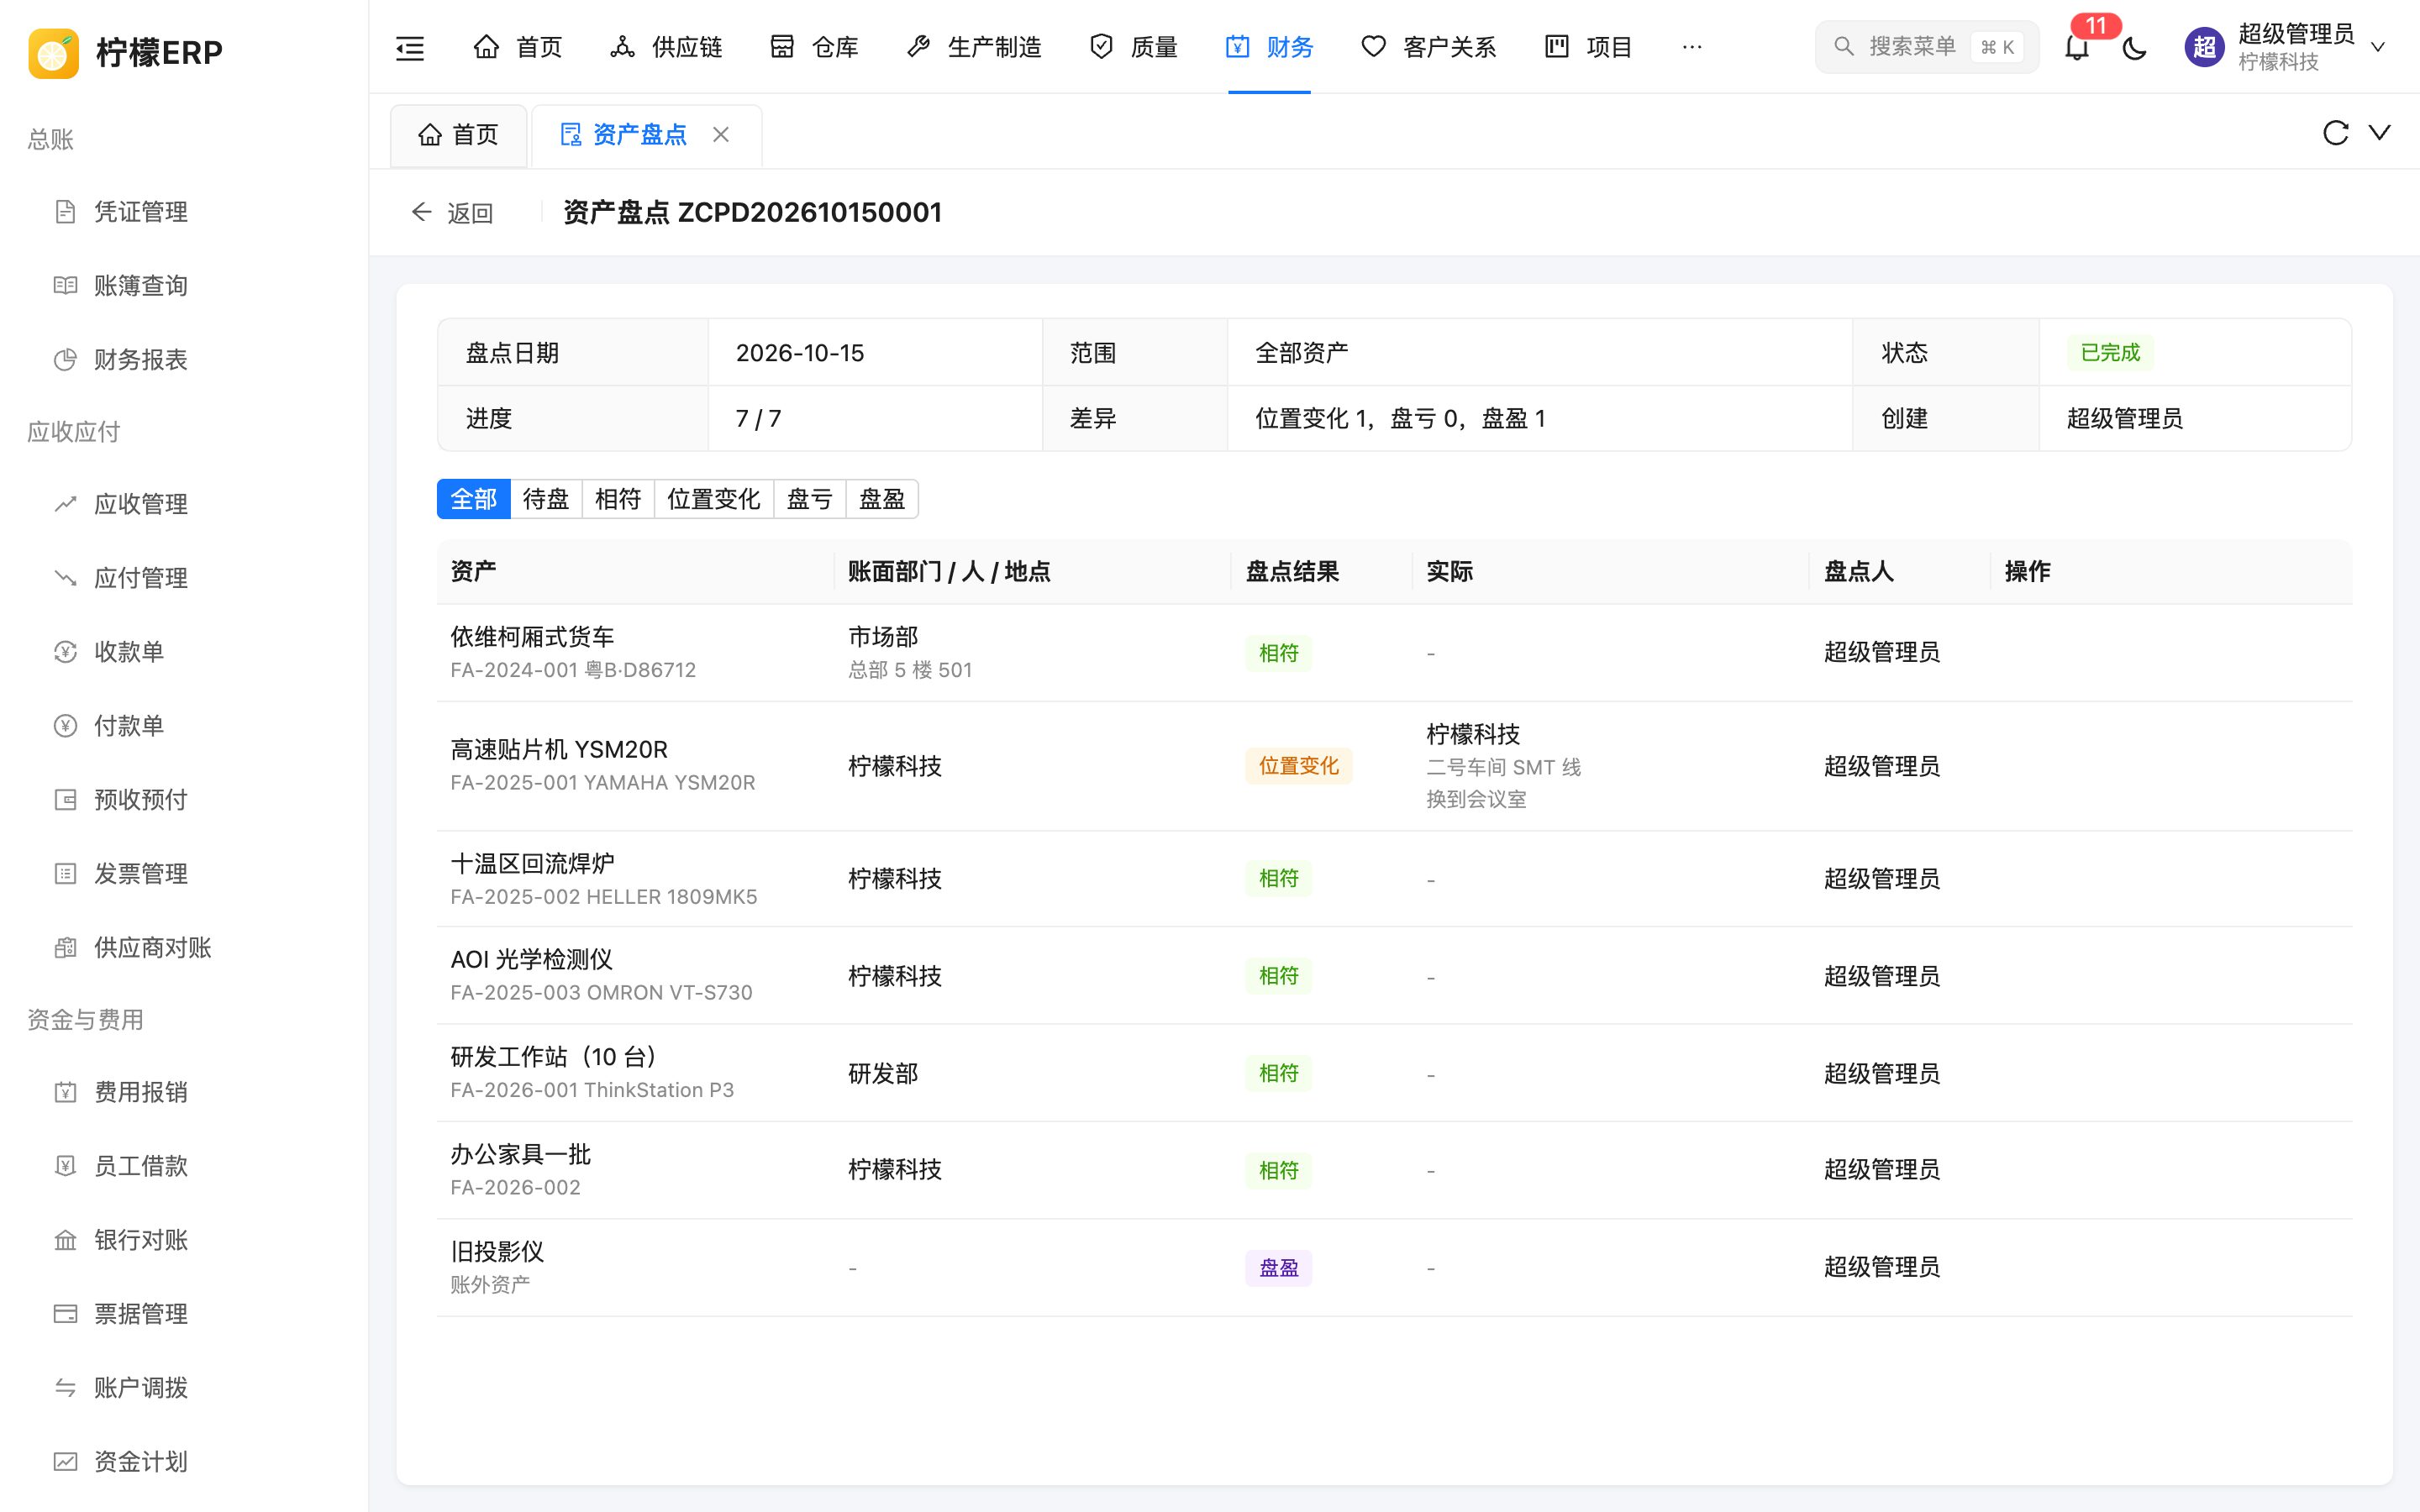The width and height of the screenshot is (2420, 1512).
Task: Collapse the sidebar with the menu fold icon
Action: tap(410, 47)
